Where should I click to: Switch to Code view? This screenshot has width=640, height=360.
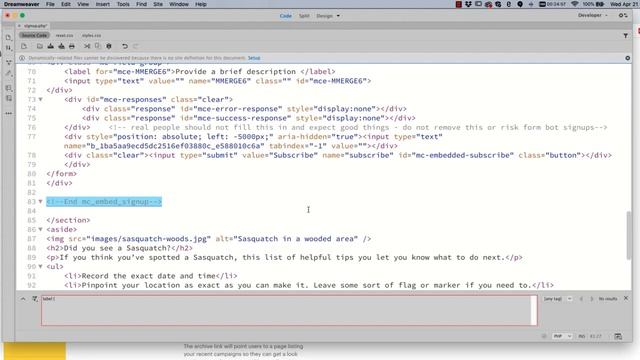[286, 16]
